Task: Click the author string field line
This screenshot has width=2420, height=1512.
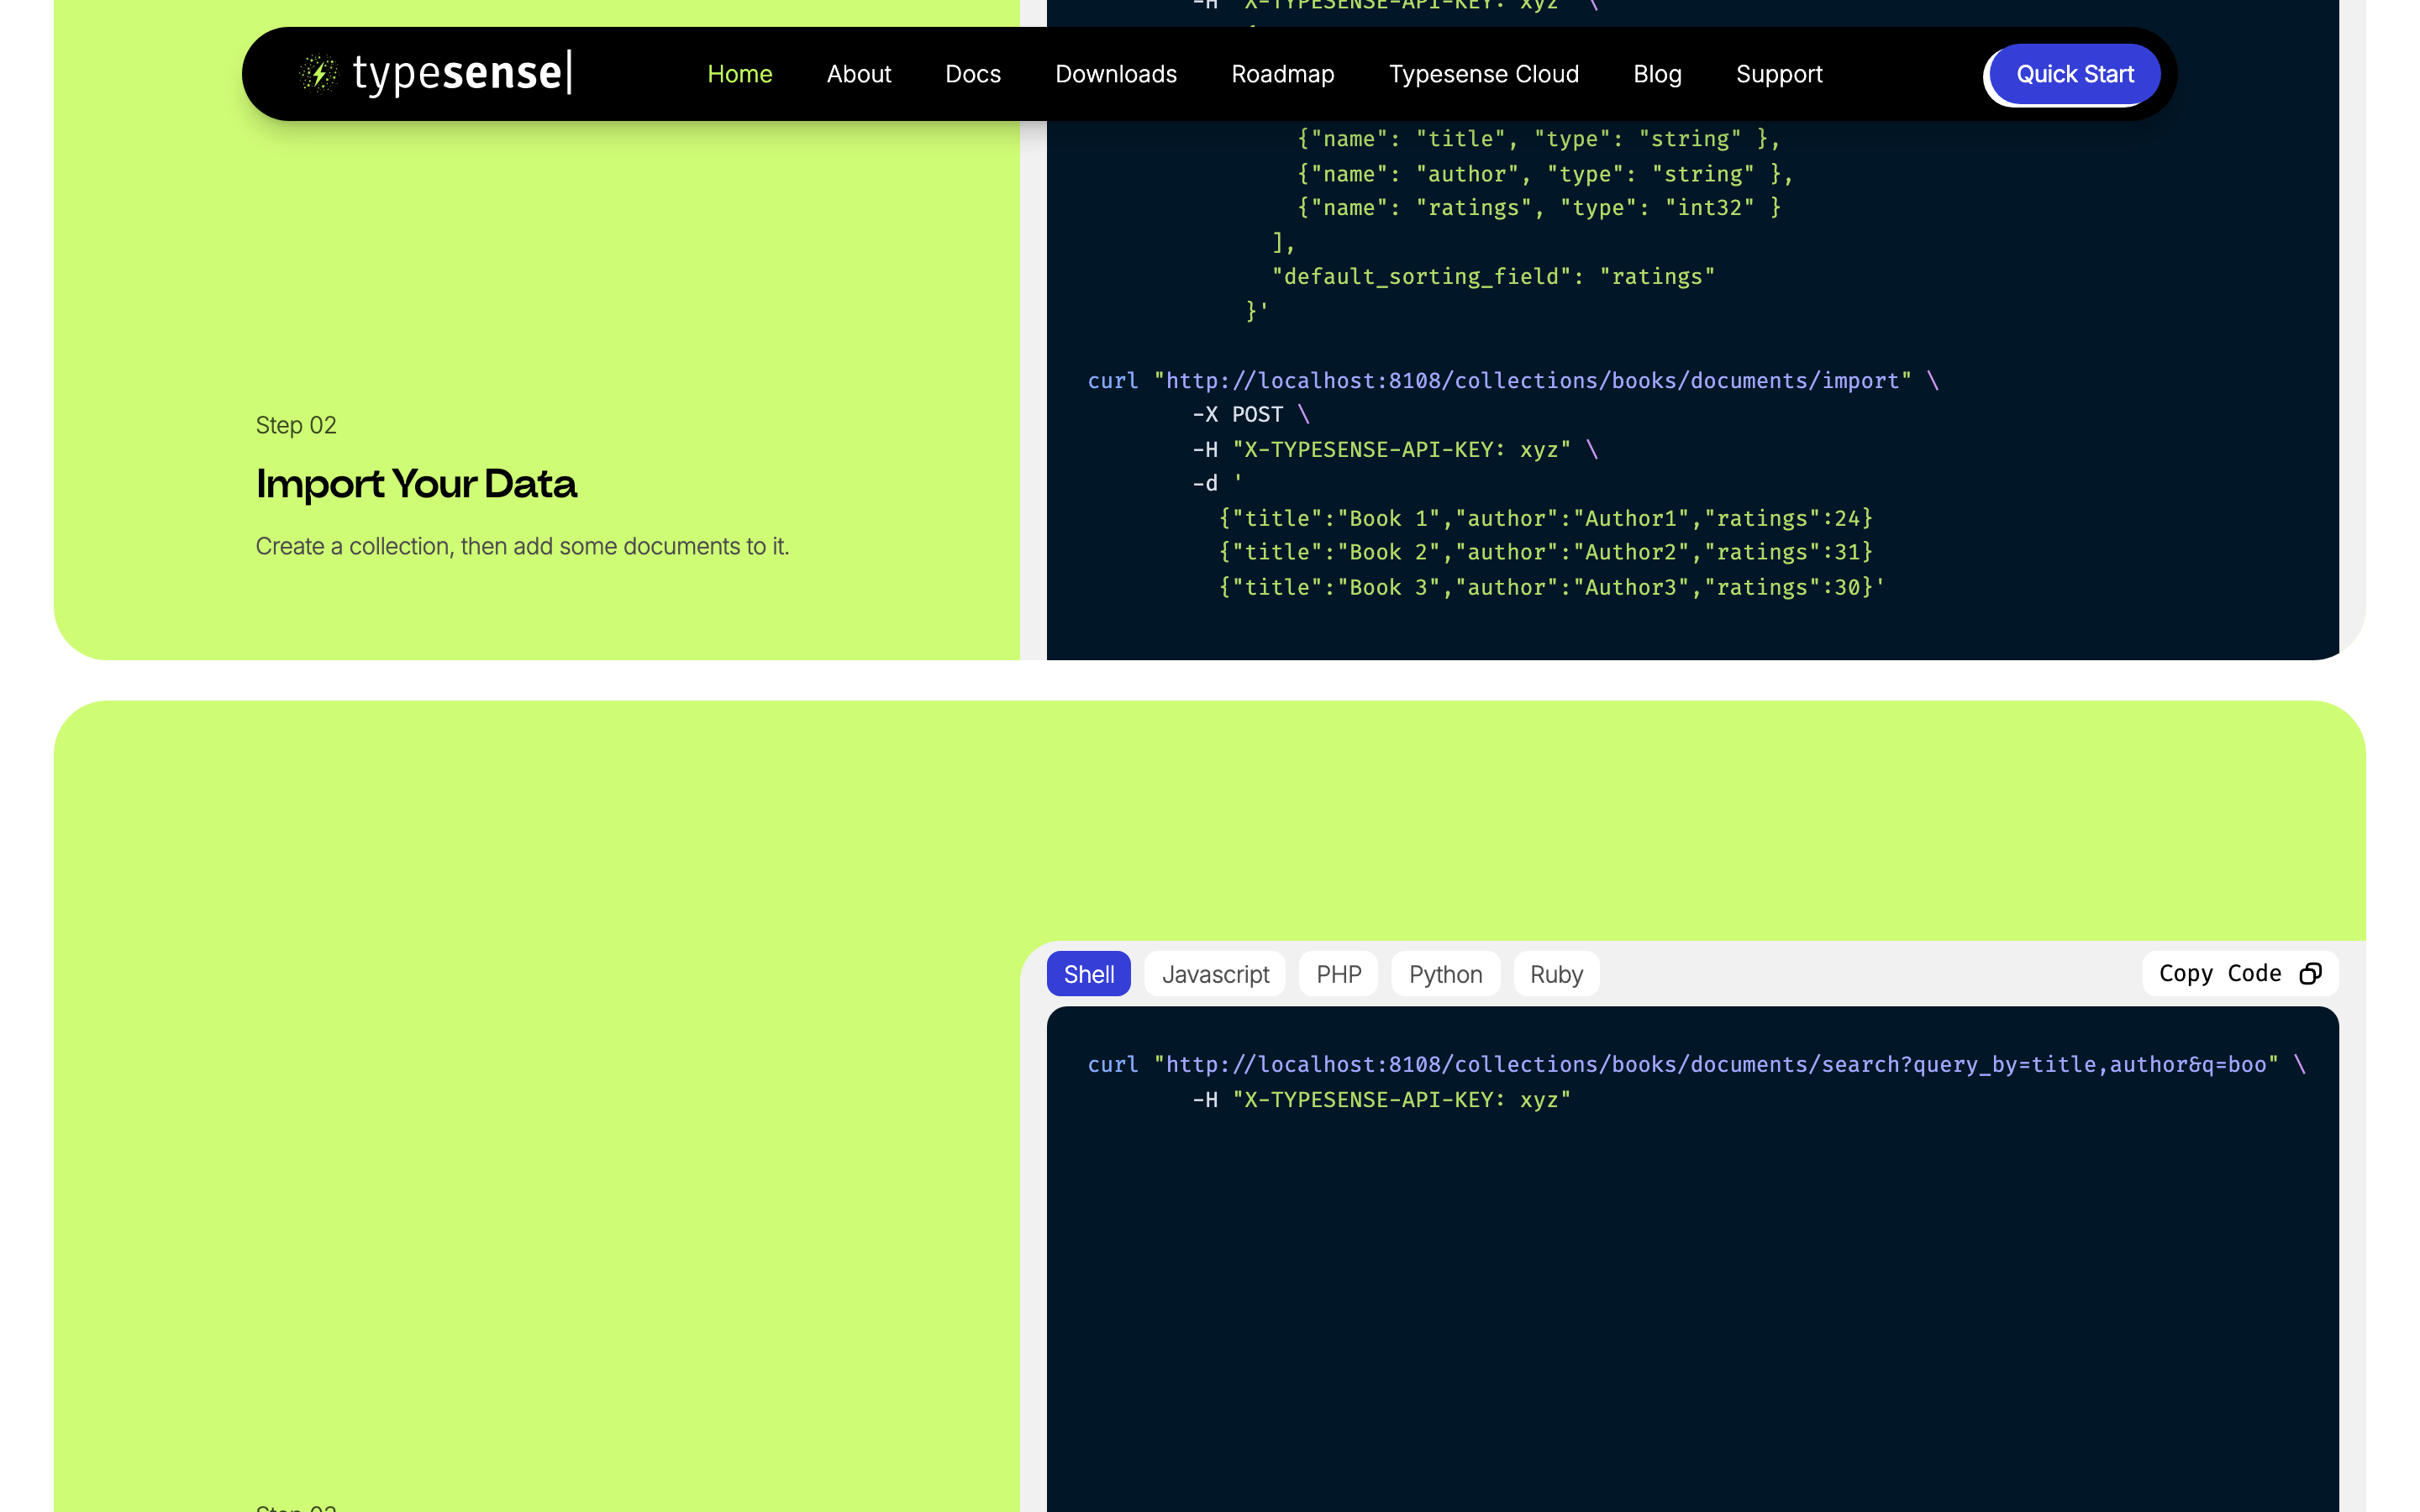Action: point(1545,174)
